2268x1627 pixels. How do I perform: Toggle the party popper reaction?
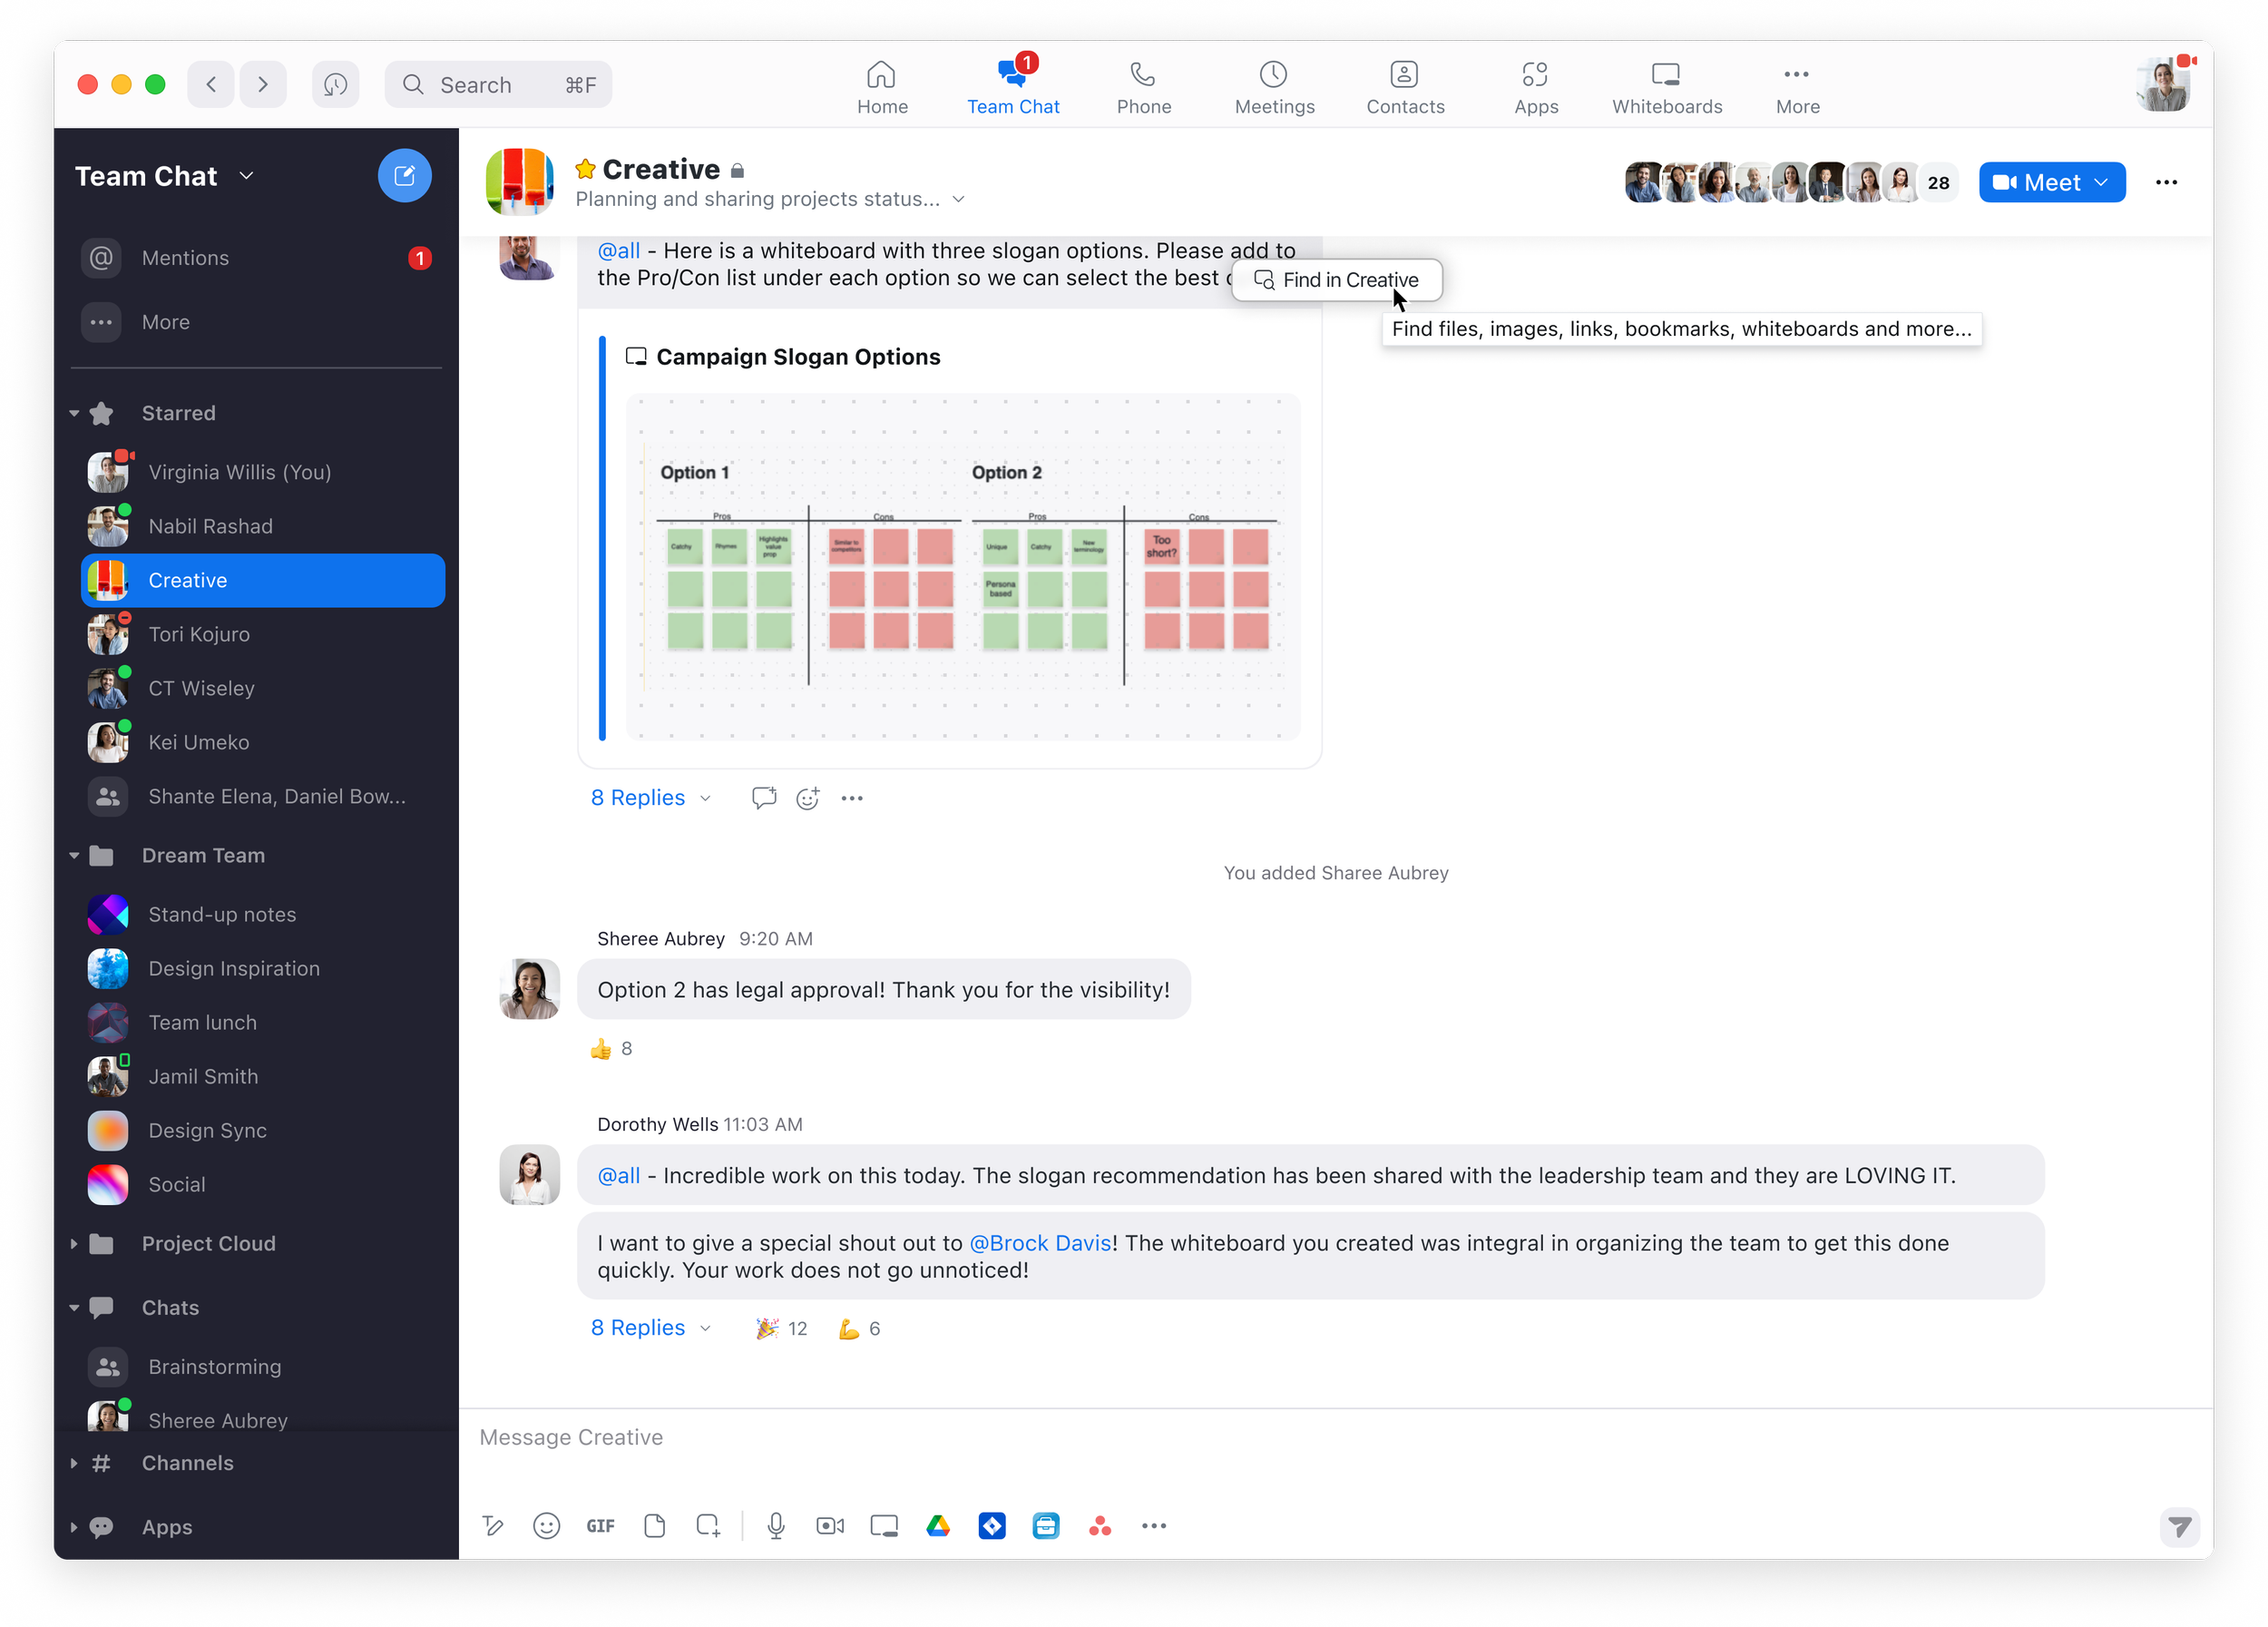(x=781, y=1328)
